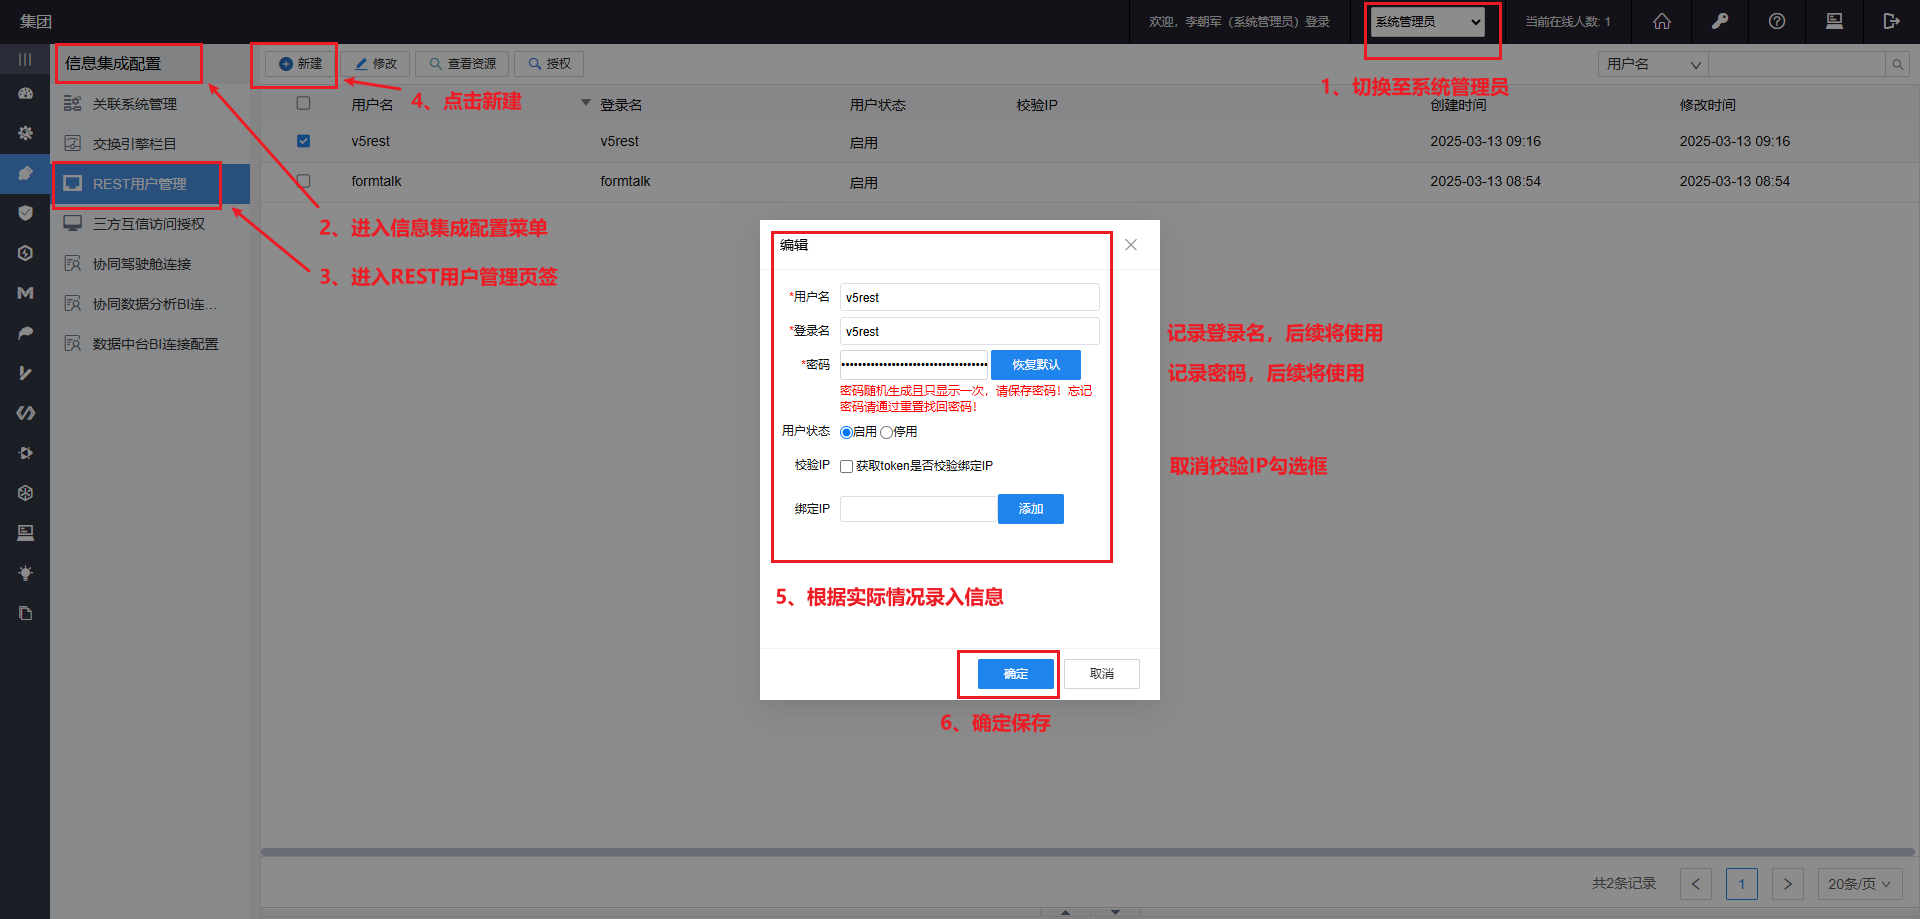
Task: Focus the 登录名 field in the dialog
Action: click(x=970, y=331)
